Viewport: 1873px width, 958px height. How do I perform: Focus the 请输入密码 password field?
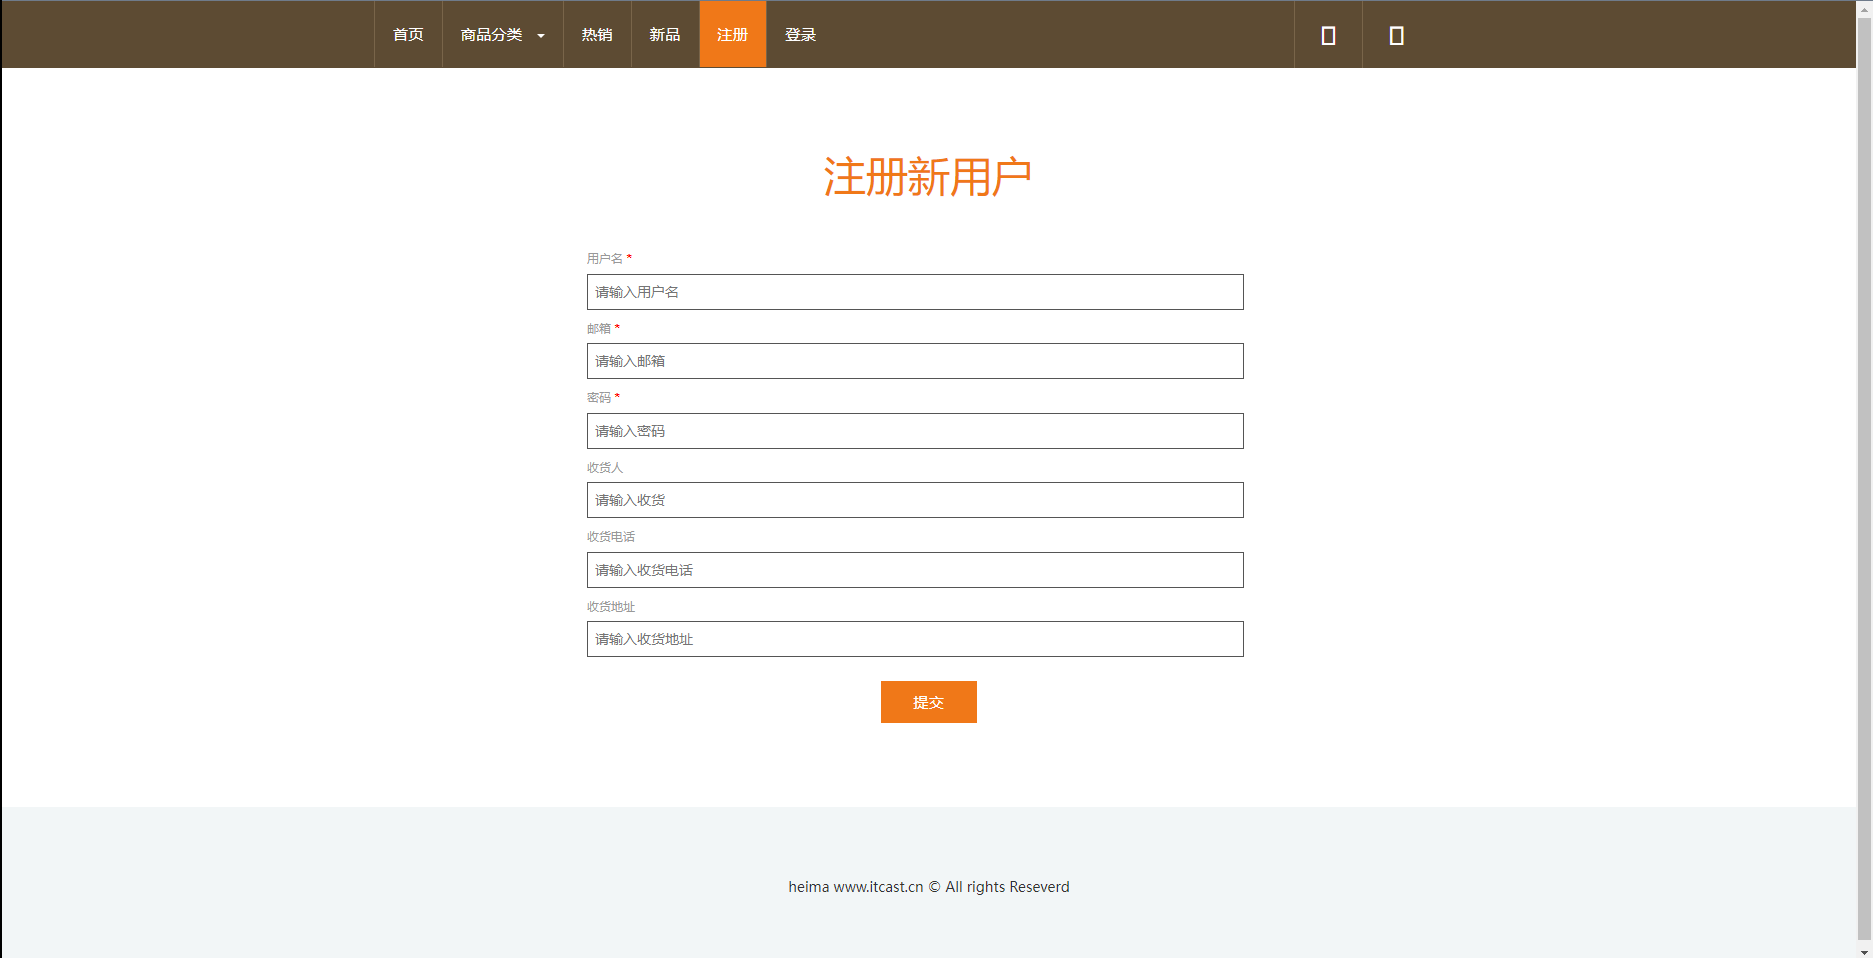coord(915,431)
